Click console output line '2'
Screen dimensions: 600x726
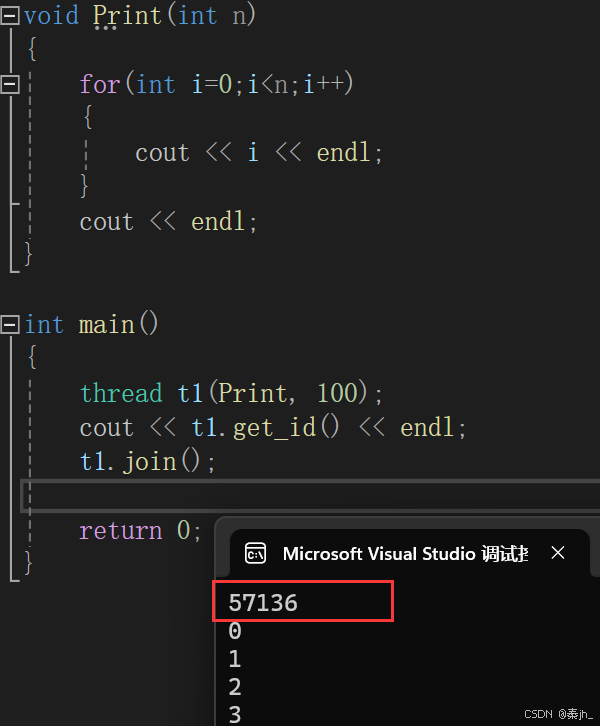[235, 687]
